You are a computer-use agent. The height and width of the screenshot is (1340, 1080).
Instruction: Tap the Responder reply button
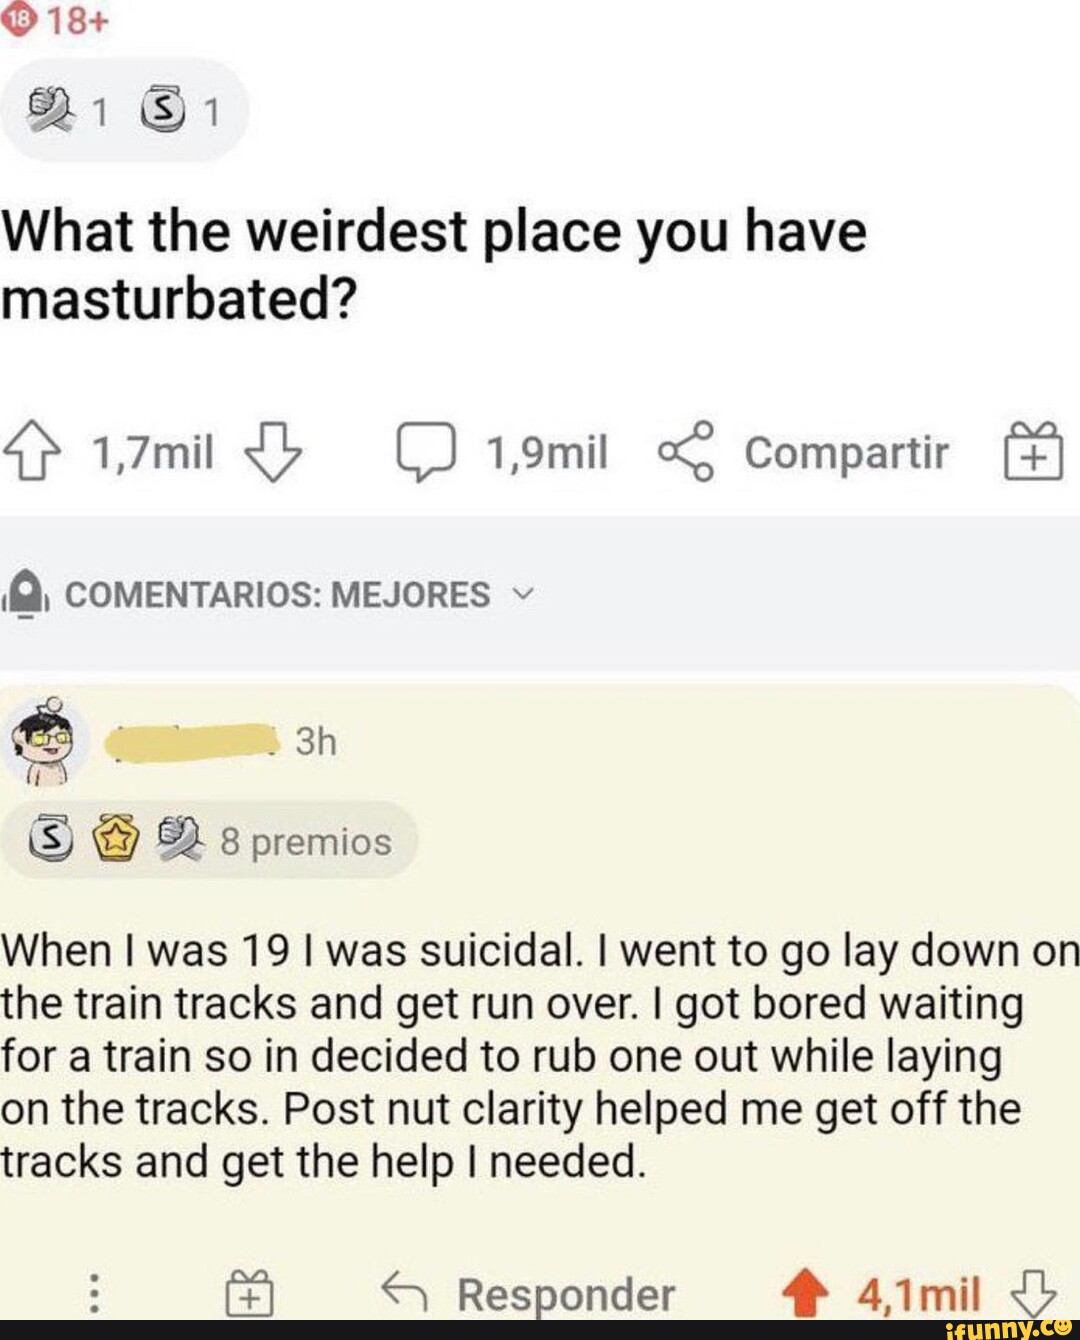[x=530, y=1294]
